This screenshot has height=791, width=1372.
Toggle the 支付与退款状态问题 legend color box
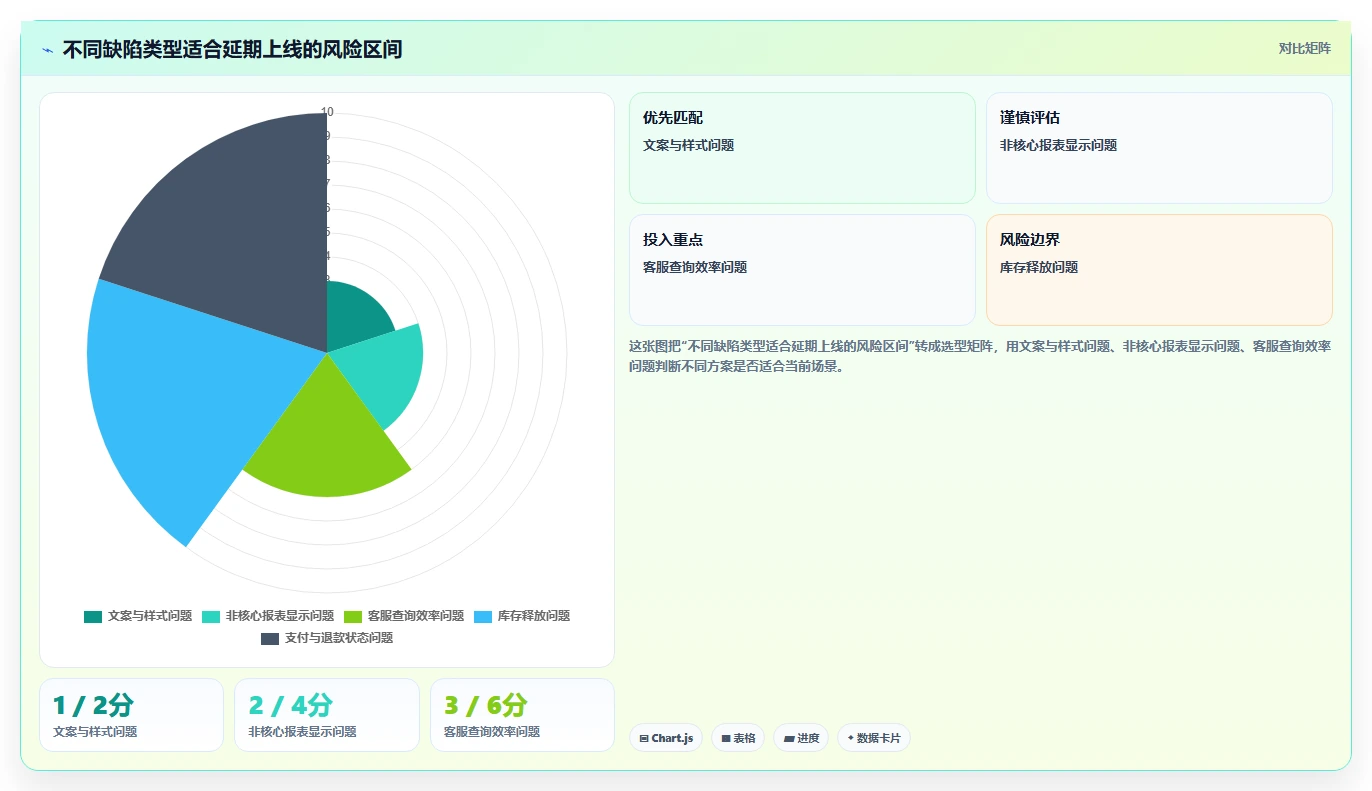click(270, 638)
